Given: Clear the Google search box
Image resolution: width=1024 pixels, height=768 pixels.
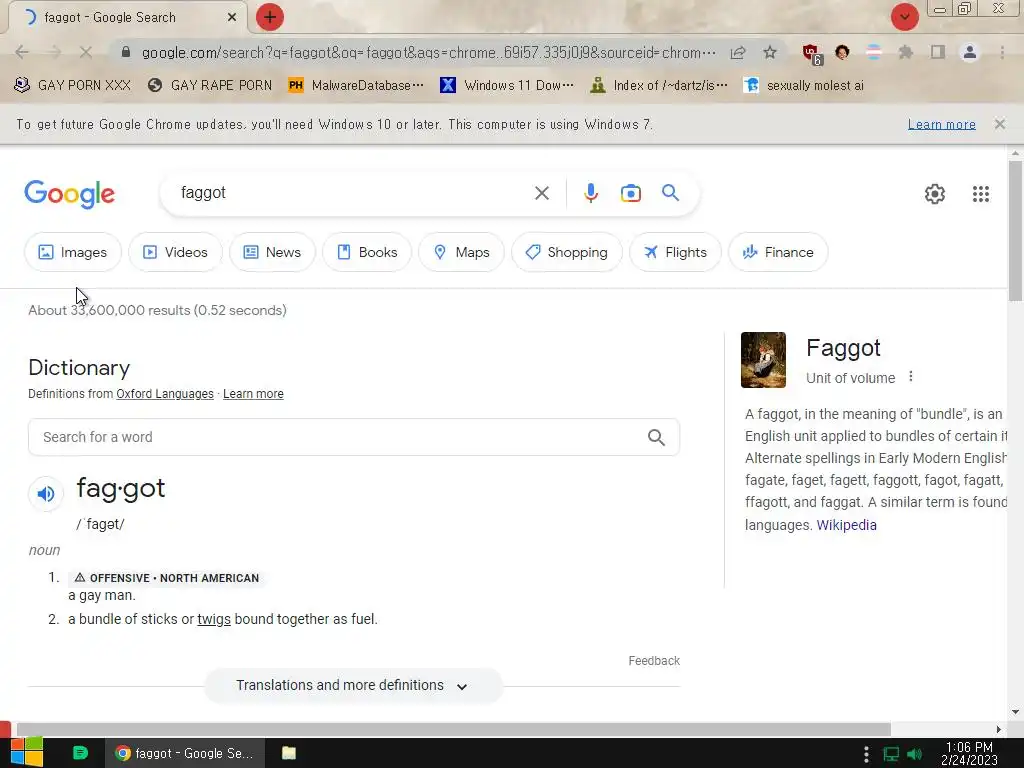Looking at the screenshot, I should pos(541,193).
